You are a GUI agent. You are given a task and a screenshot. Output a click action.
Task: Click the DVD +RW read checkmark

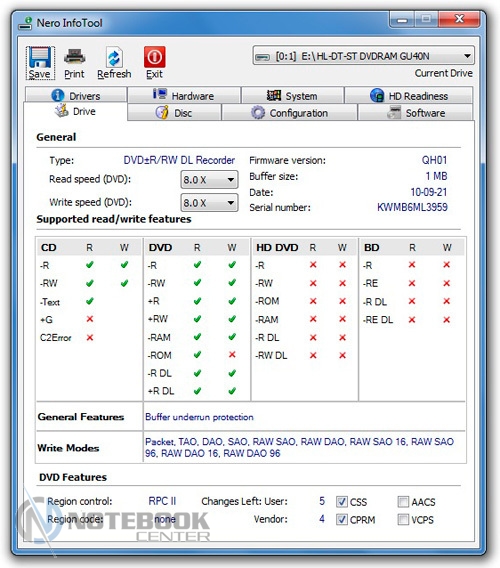pos(197,319)
